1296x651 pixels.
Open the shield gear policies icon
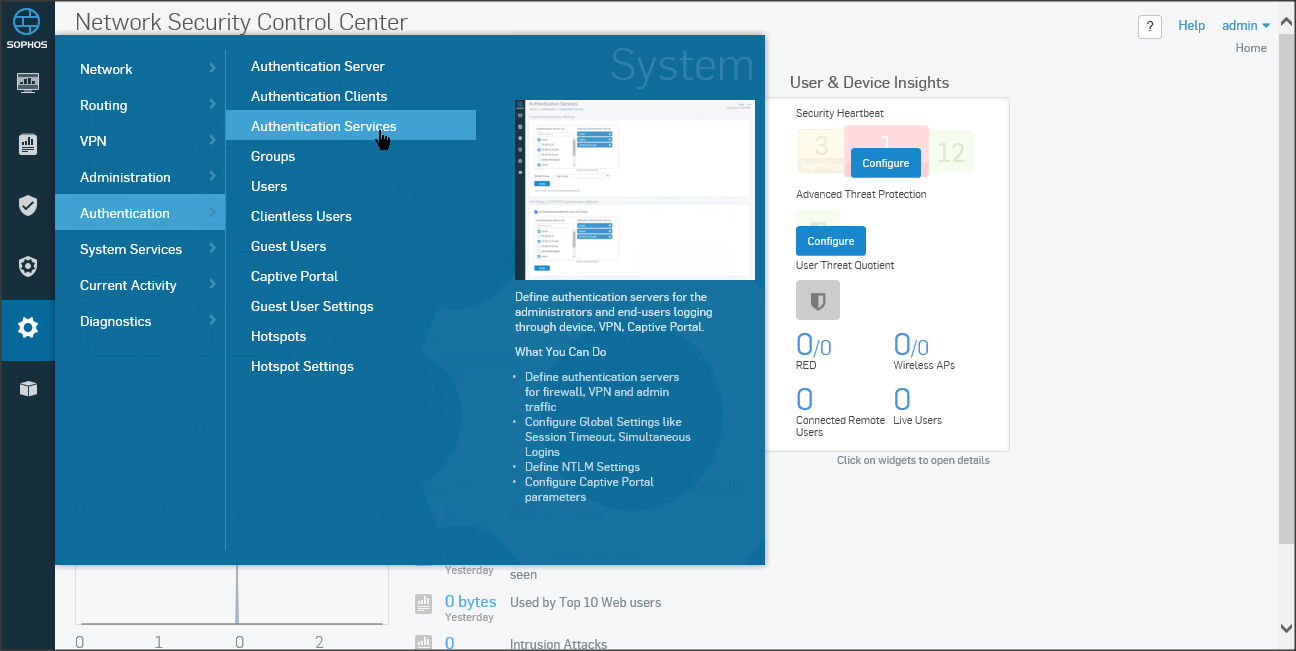point(28,267)
